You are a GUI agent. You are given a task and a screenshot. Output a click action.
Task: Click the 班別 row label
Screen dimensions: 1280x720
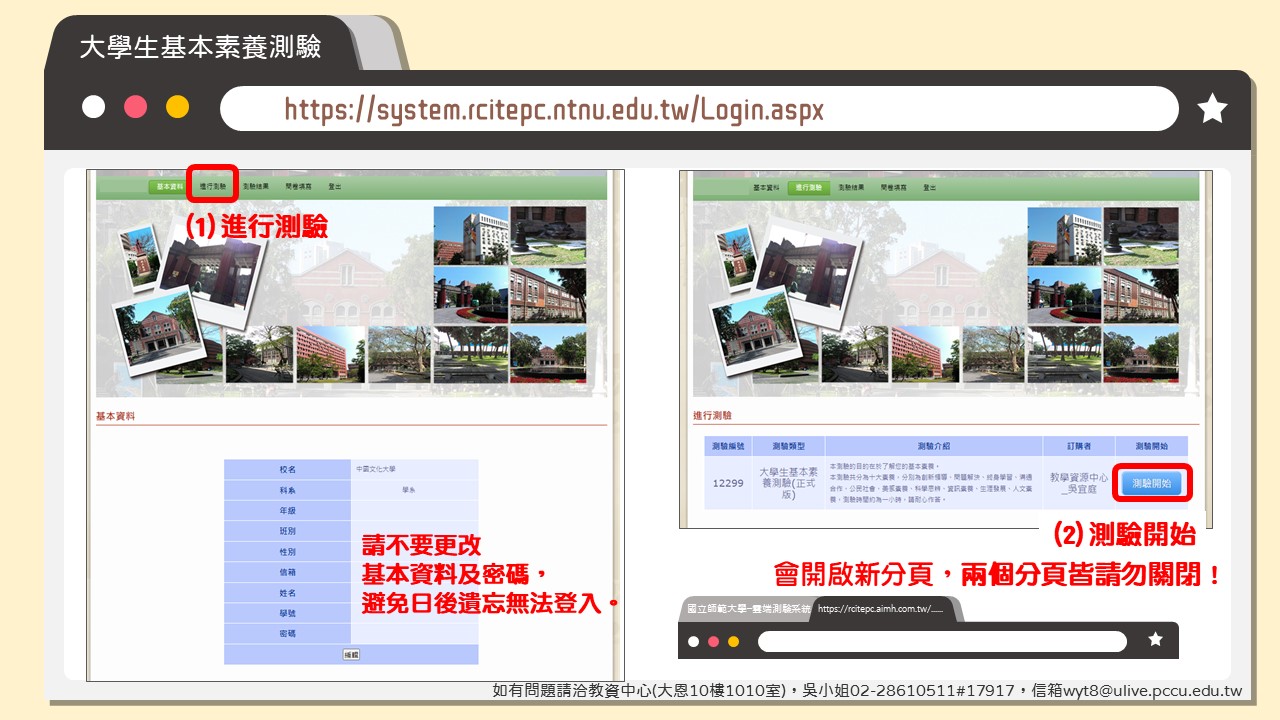[287, 531]
